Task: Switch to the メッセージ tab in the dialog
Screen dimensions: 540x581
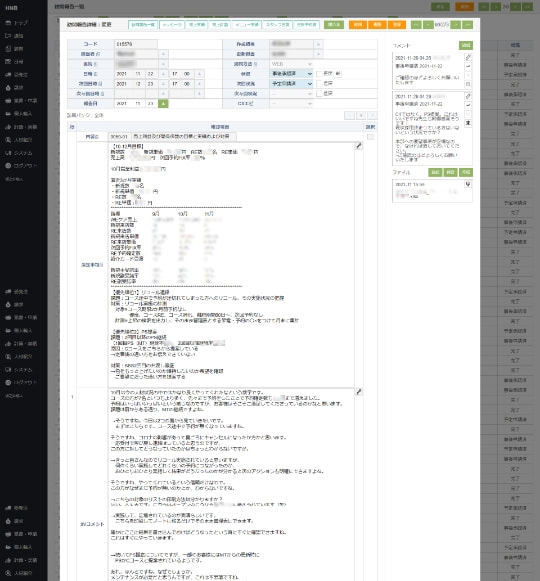Action: tap(172, 24)
